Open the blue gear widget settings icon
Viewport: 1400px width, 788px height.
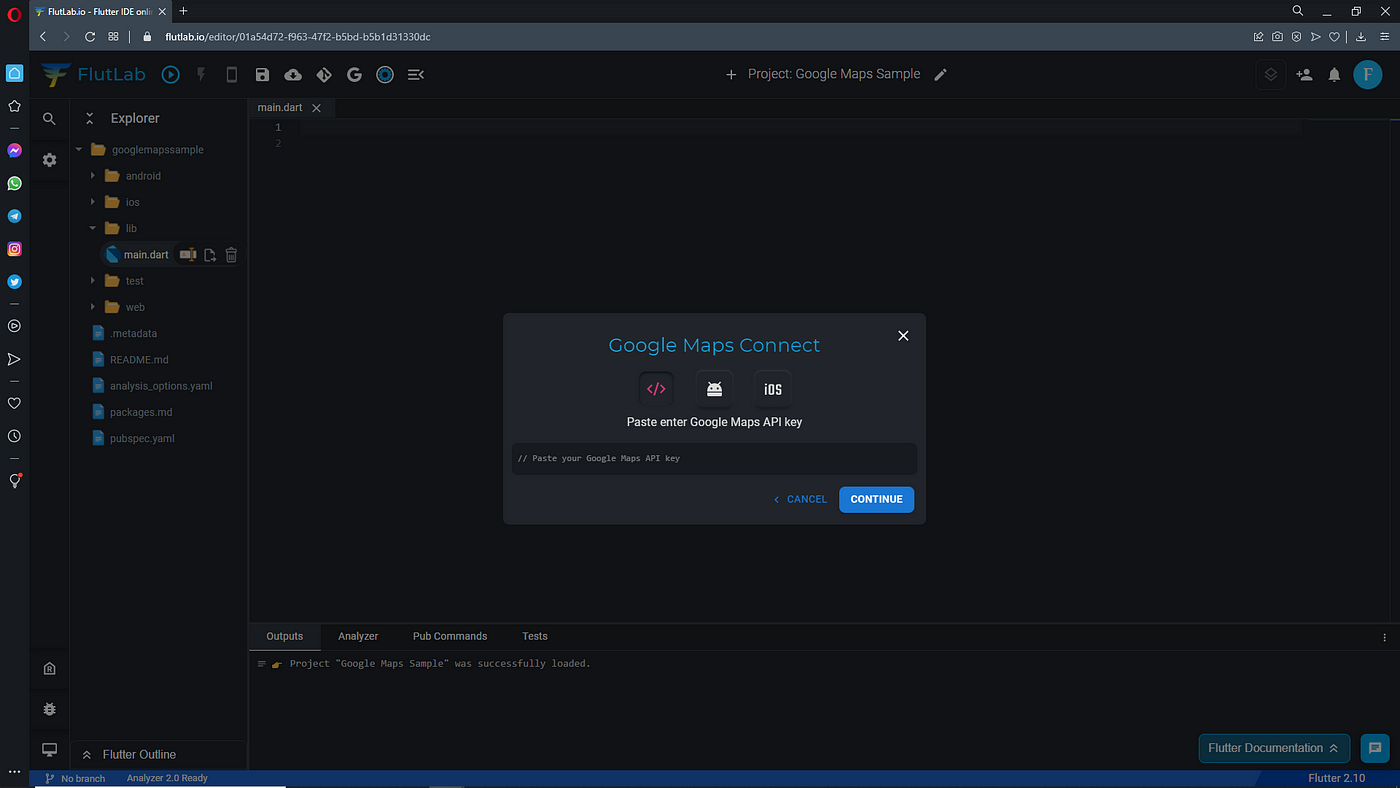pyautogui.click(x=385, y=74)
